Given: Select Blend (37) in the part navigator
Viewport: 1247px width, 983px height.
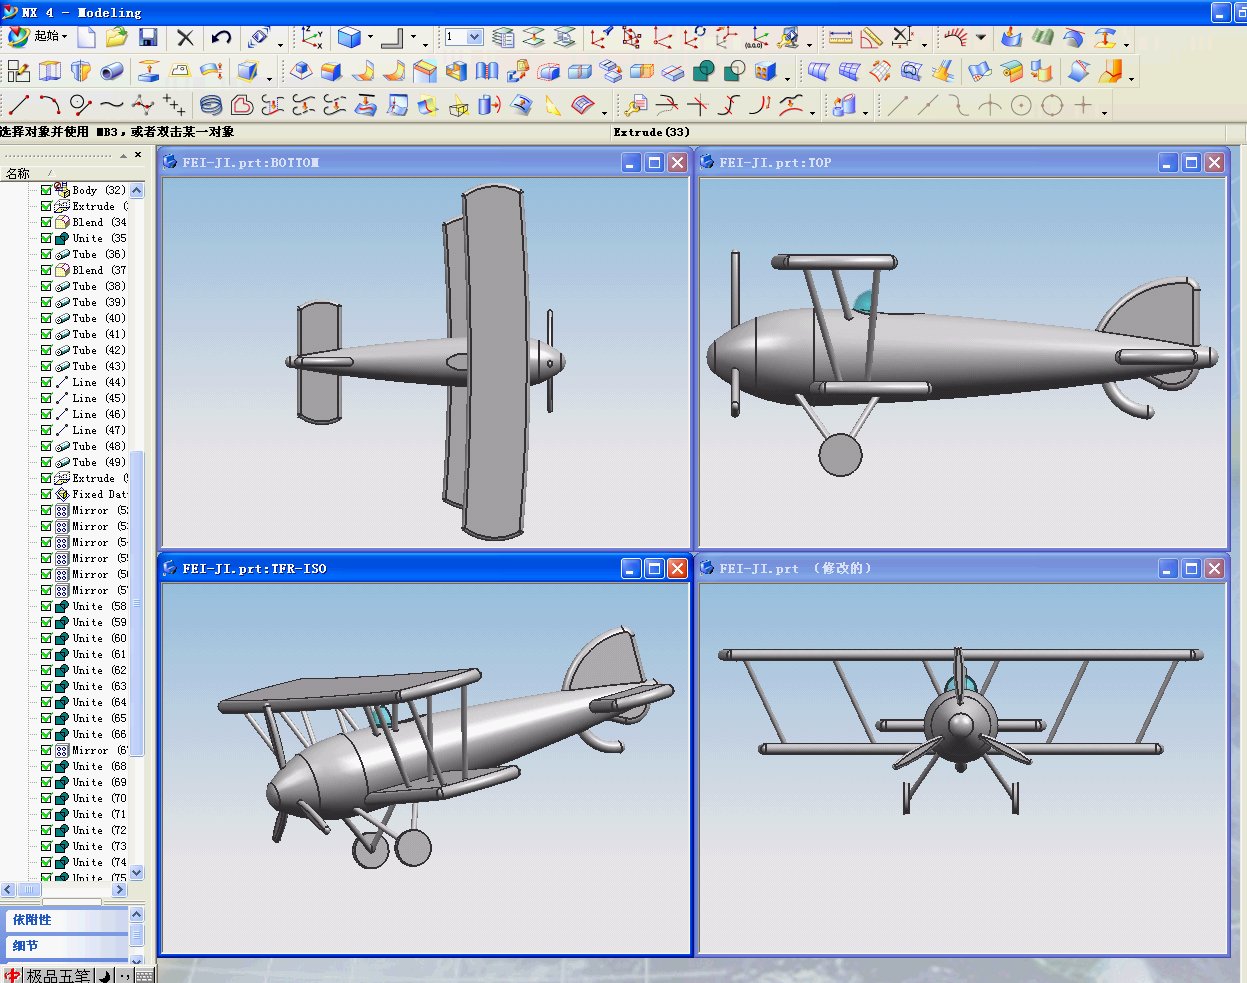Looking at the screenshot, I should (99, 270).
